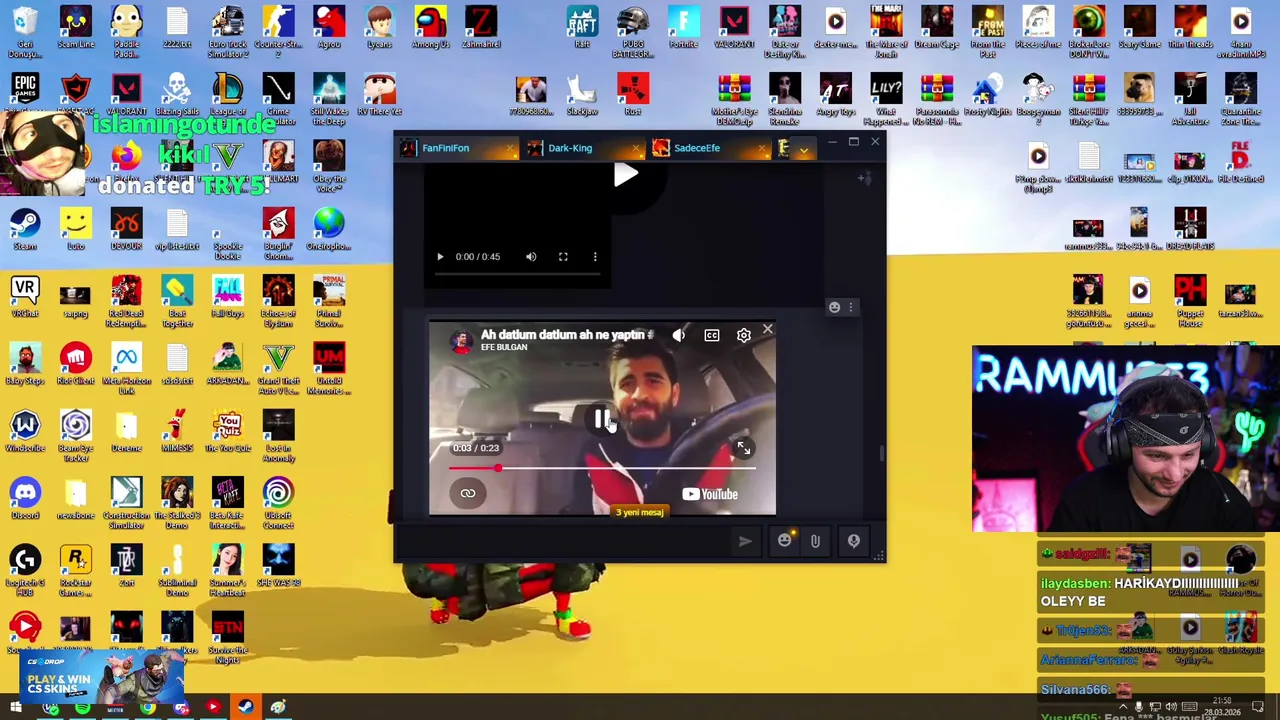The width and height of the screenshot is (1280, 720).
Task: Add a friend to this Steam chat
Action: click(865, 178)
